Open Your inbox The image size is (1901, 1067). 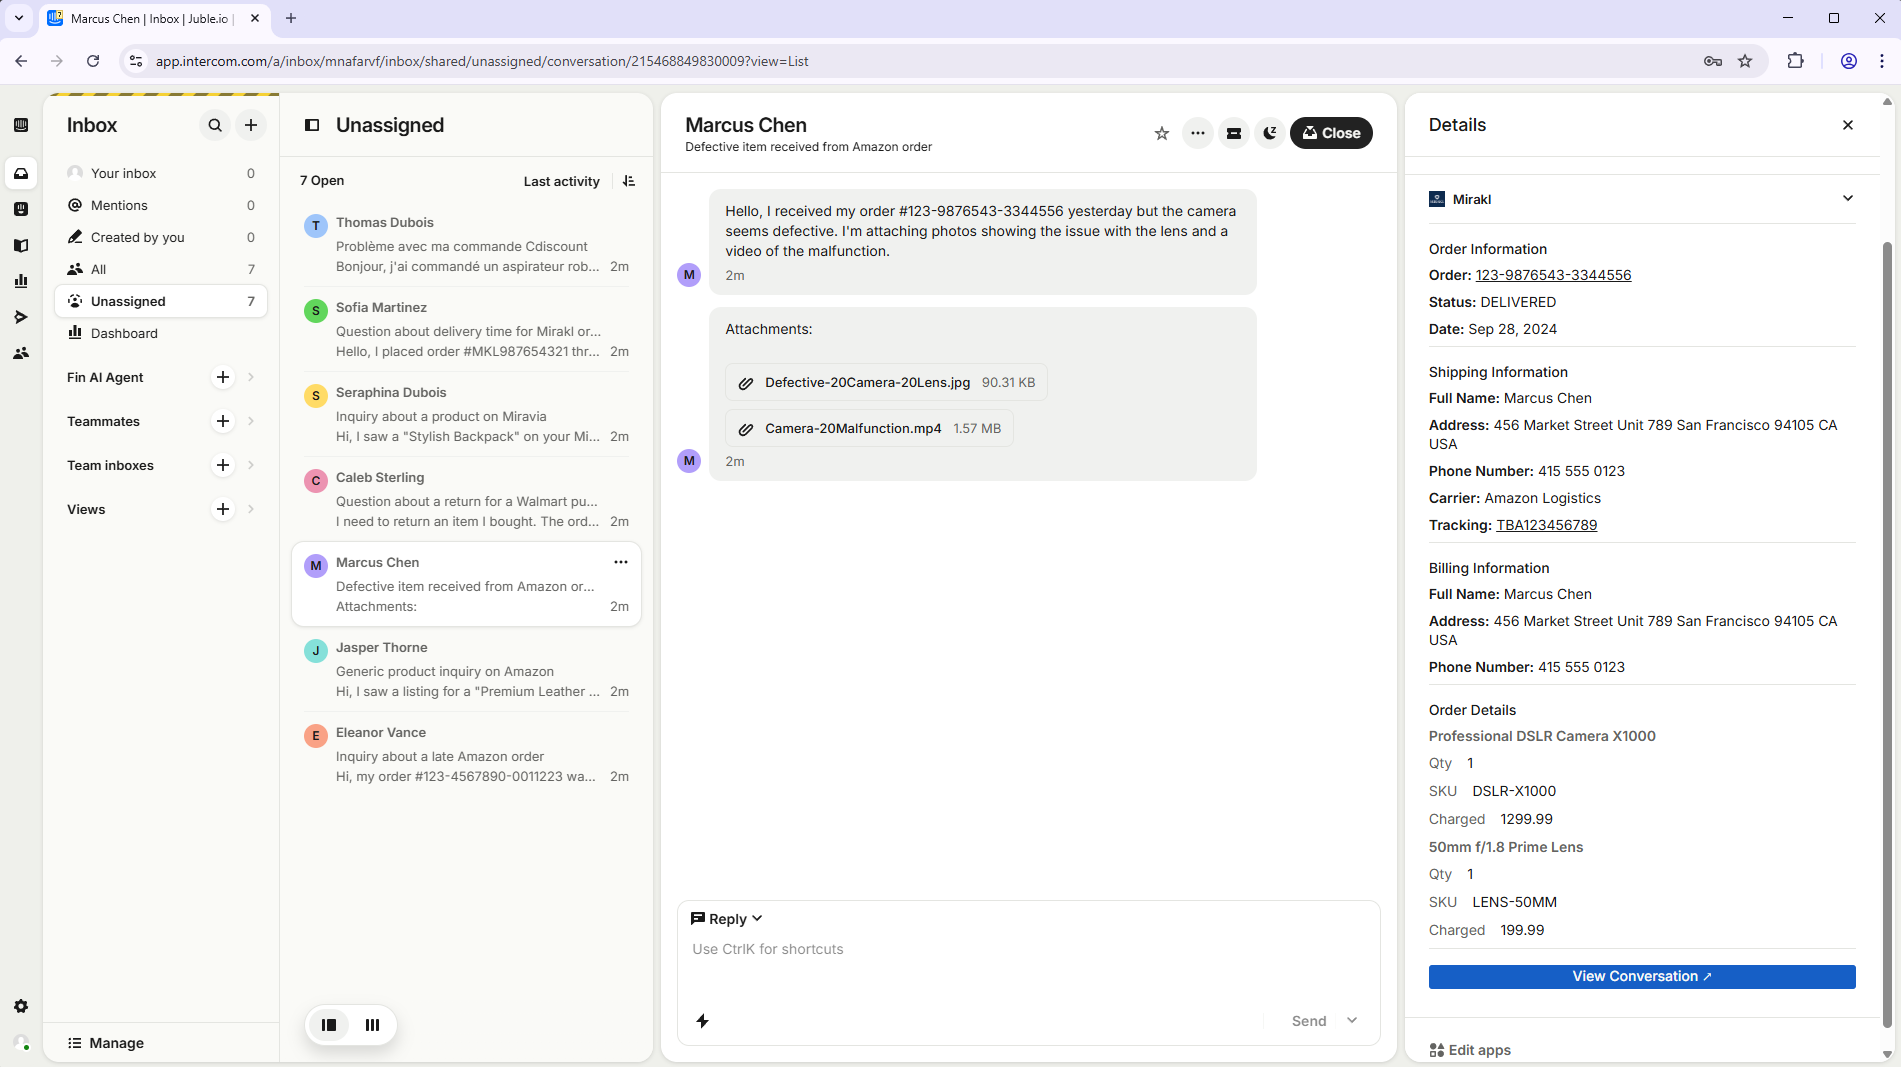tap(161, 173)
